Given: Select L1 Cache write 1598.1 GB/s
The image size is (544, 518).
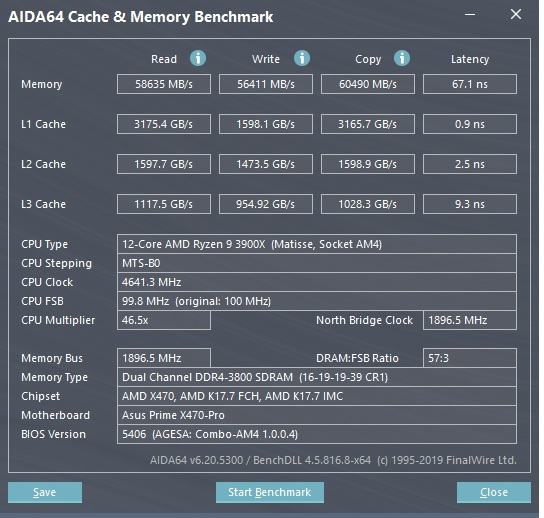Looking at the screenshot, I should coord(266,124).
